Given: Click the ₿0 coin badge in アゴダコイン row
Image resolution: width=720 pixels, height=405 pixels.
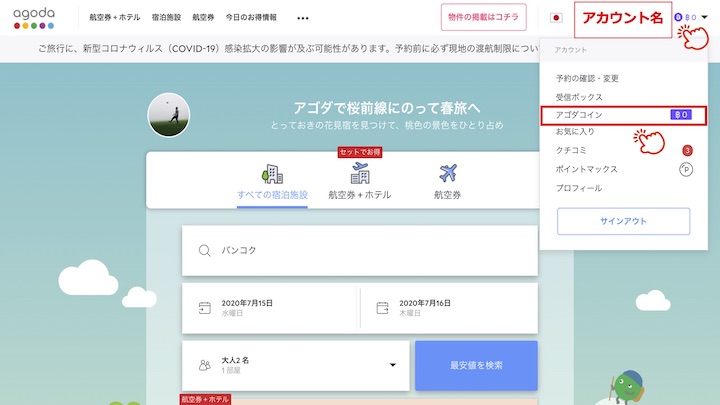Looking at the screenshot, I should pyautogui.click(x=681, y=115).
